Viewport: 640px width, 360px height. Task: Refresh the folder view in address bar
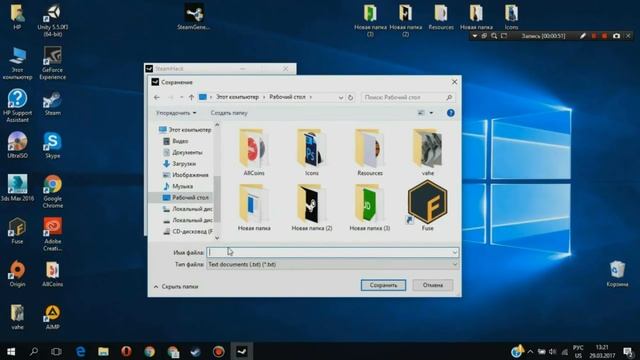(350, 98)
